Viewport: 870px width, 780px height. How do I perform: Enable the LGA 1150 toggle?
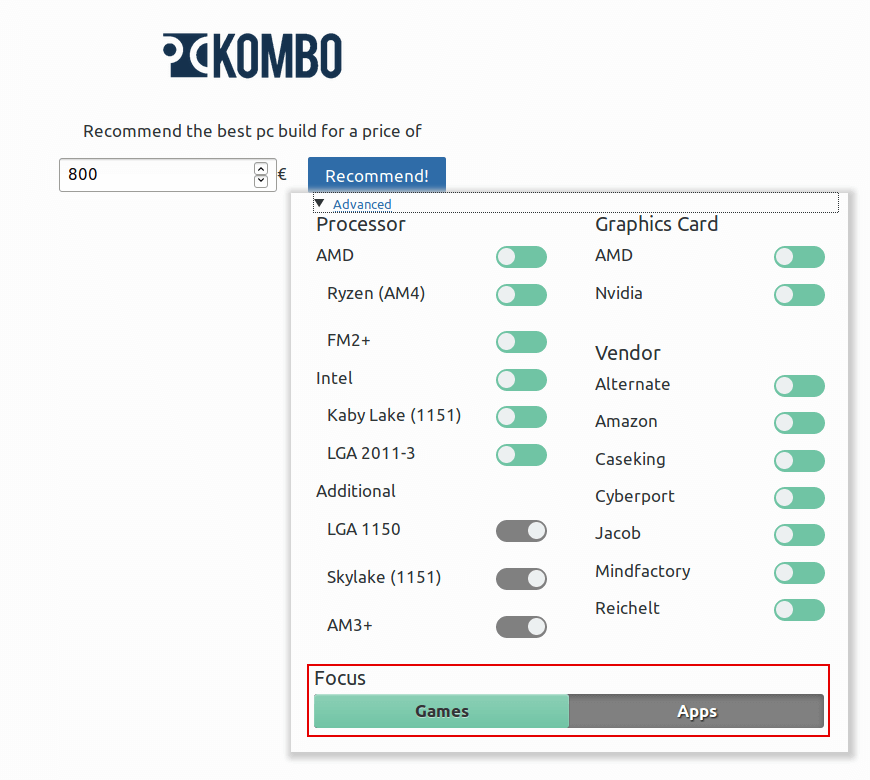pyautogui.click(x=521, y=531)
